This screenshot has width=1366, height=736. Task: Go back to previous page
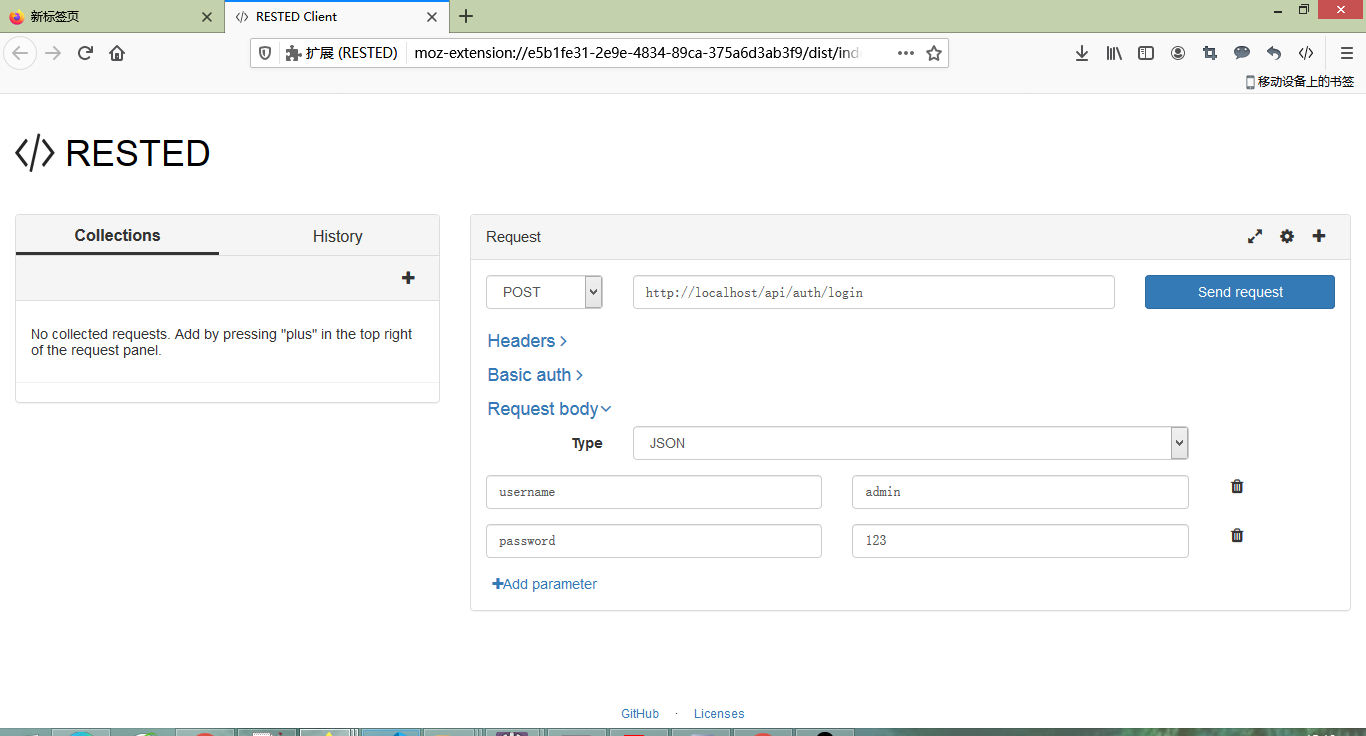20,53
